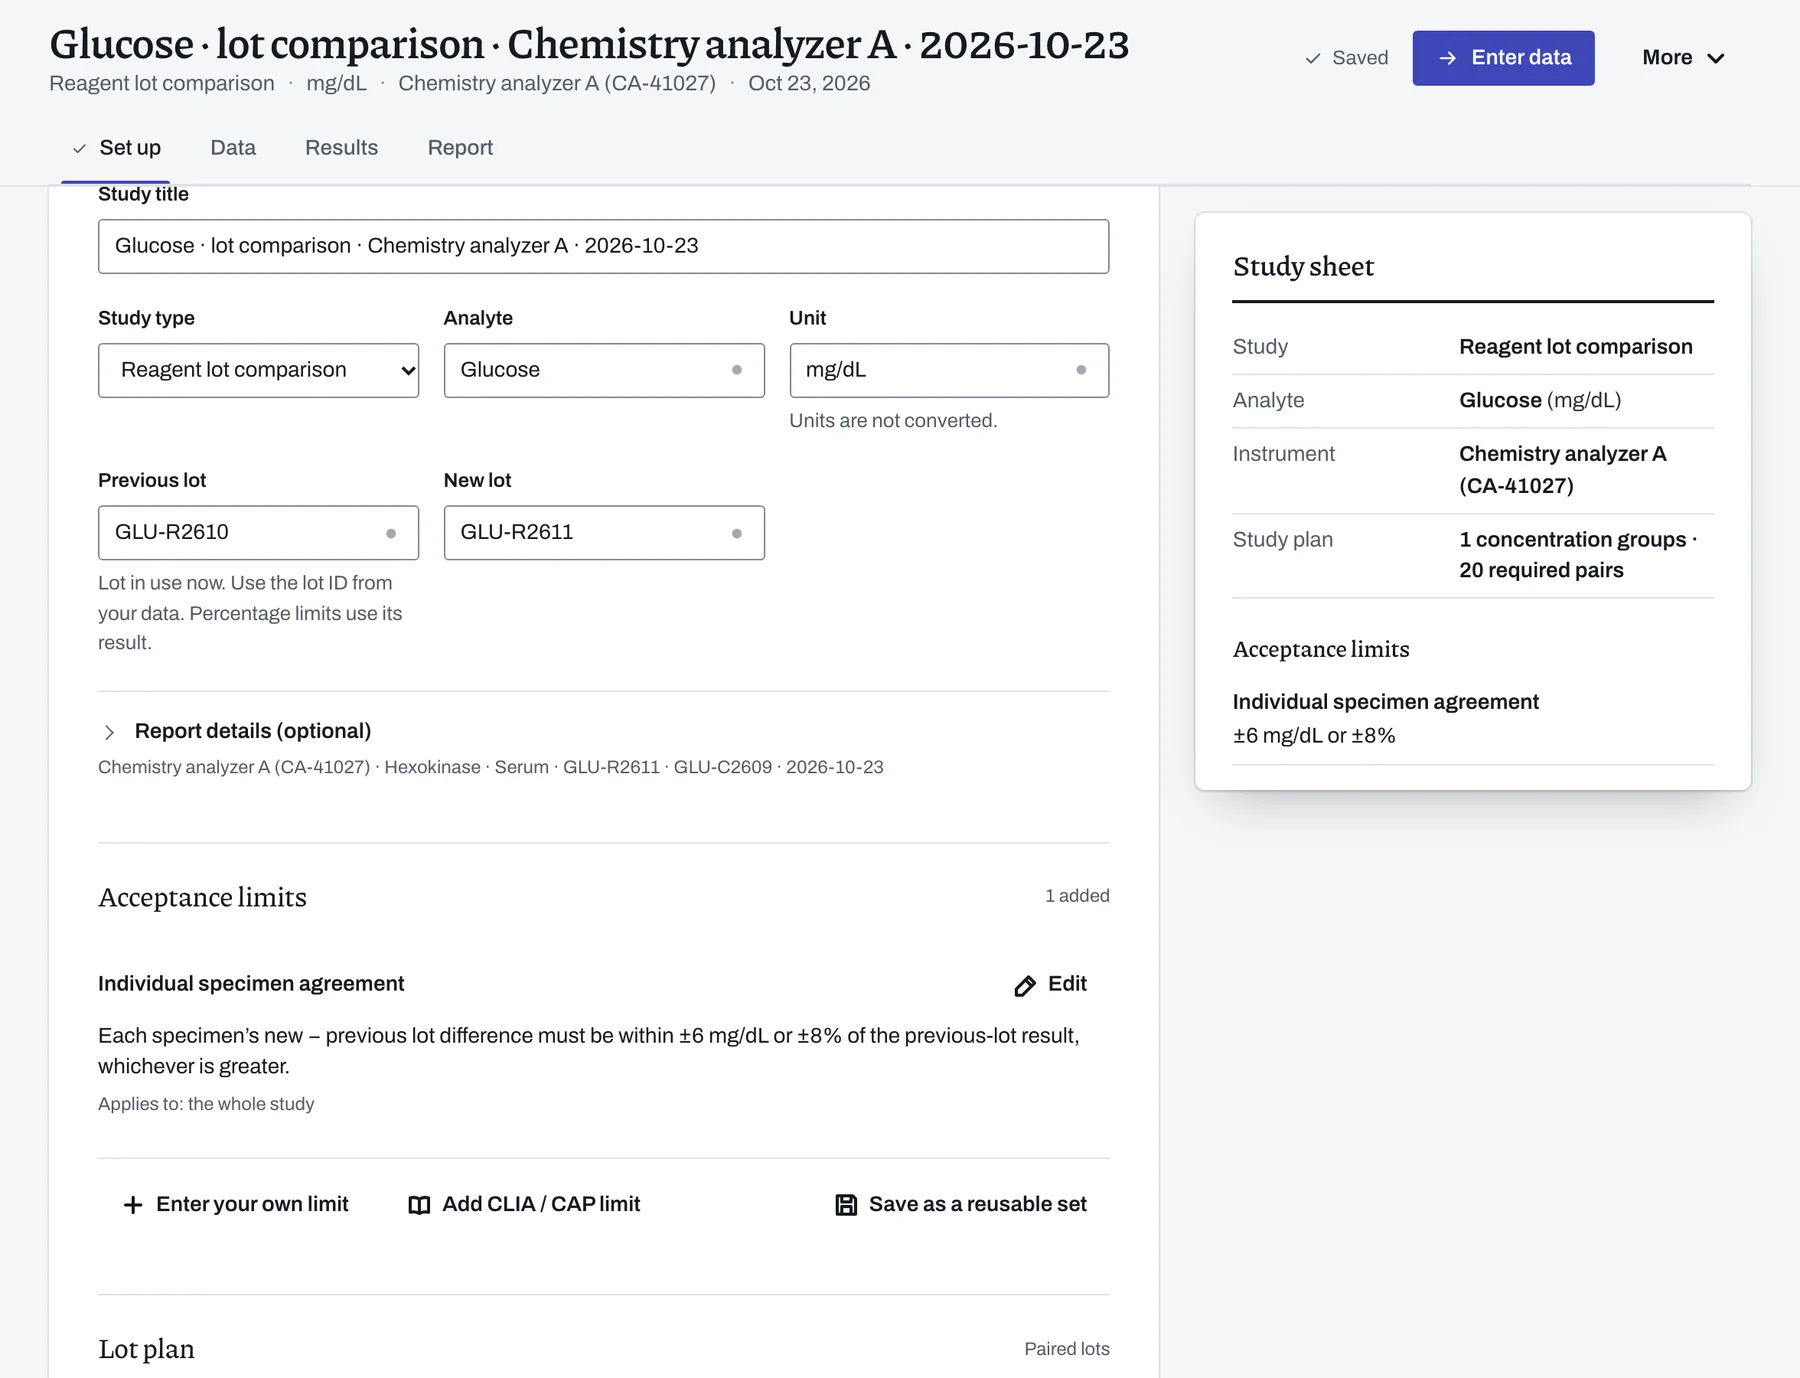Click the book icon for Add CLIA / CAP limit

coord(419,1205)
